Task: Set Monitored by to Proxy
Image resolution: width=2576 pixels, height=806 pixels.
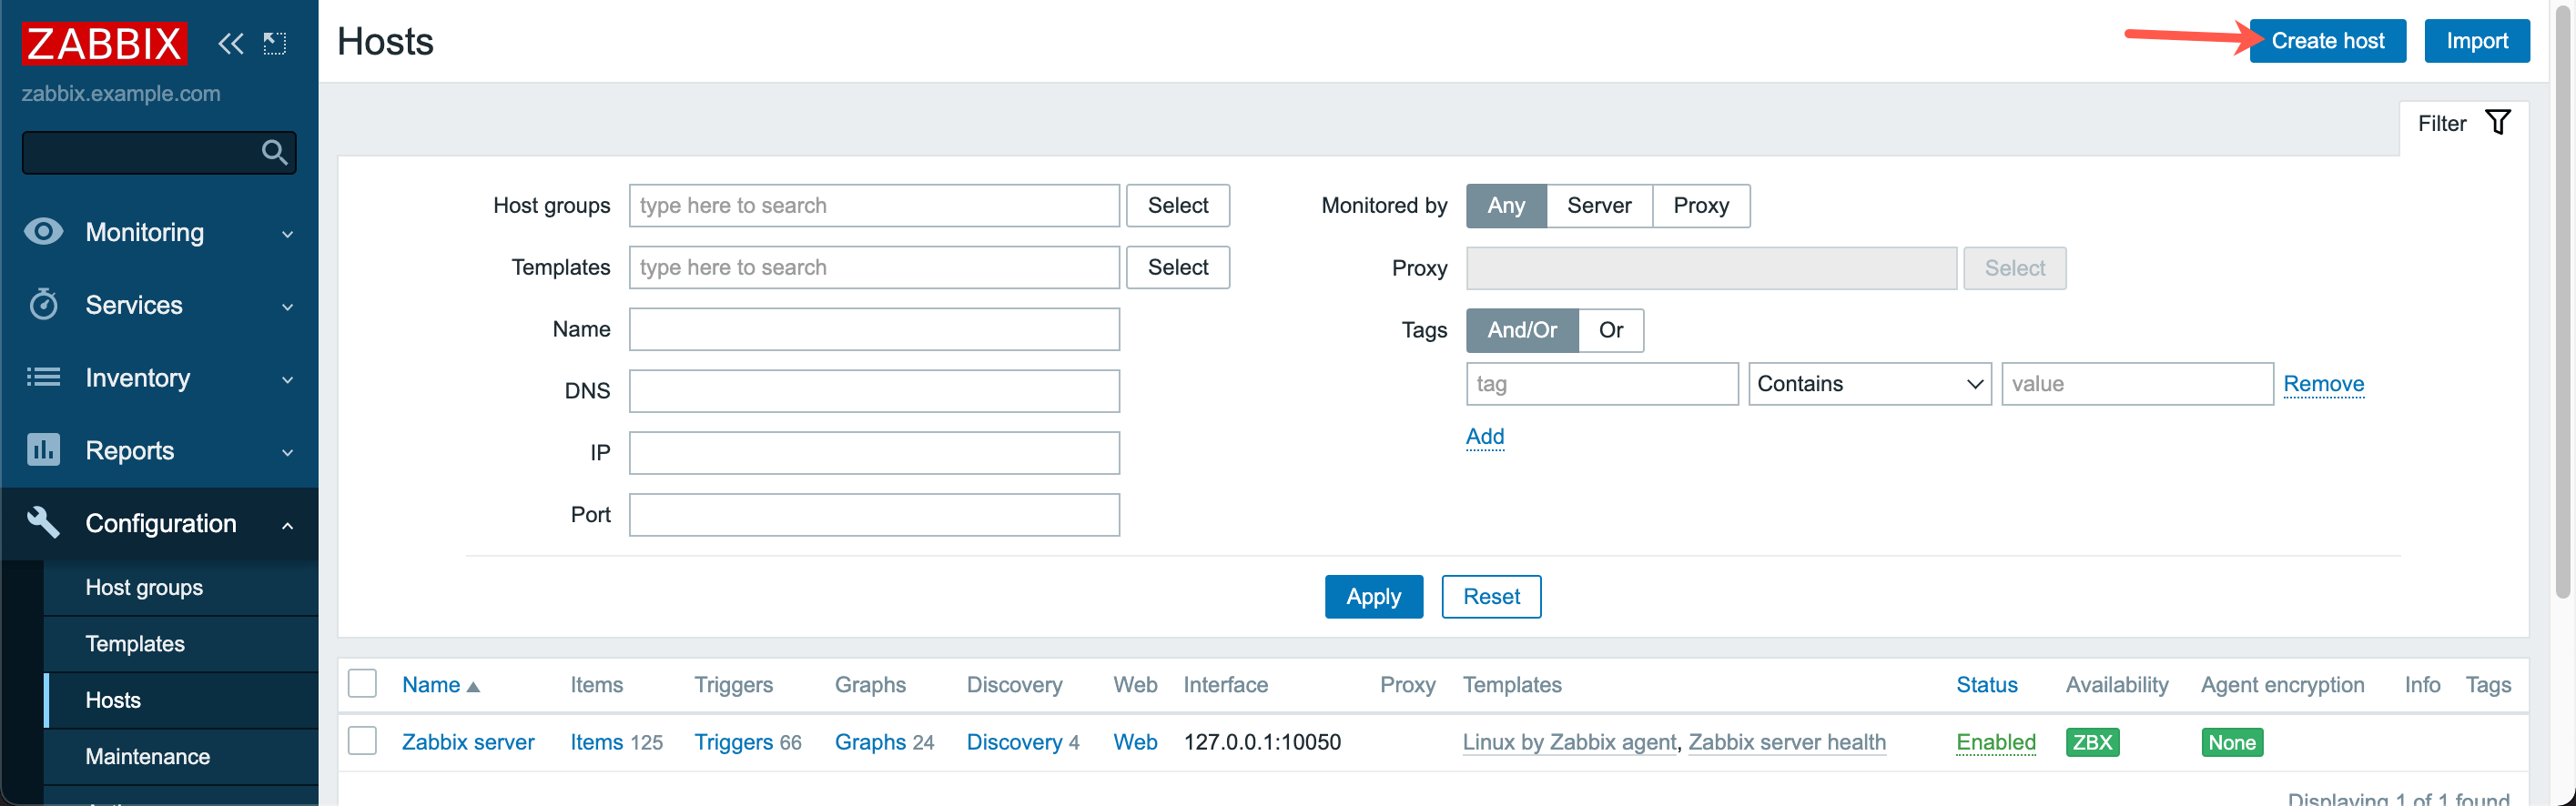Action: click(1700, 206)
